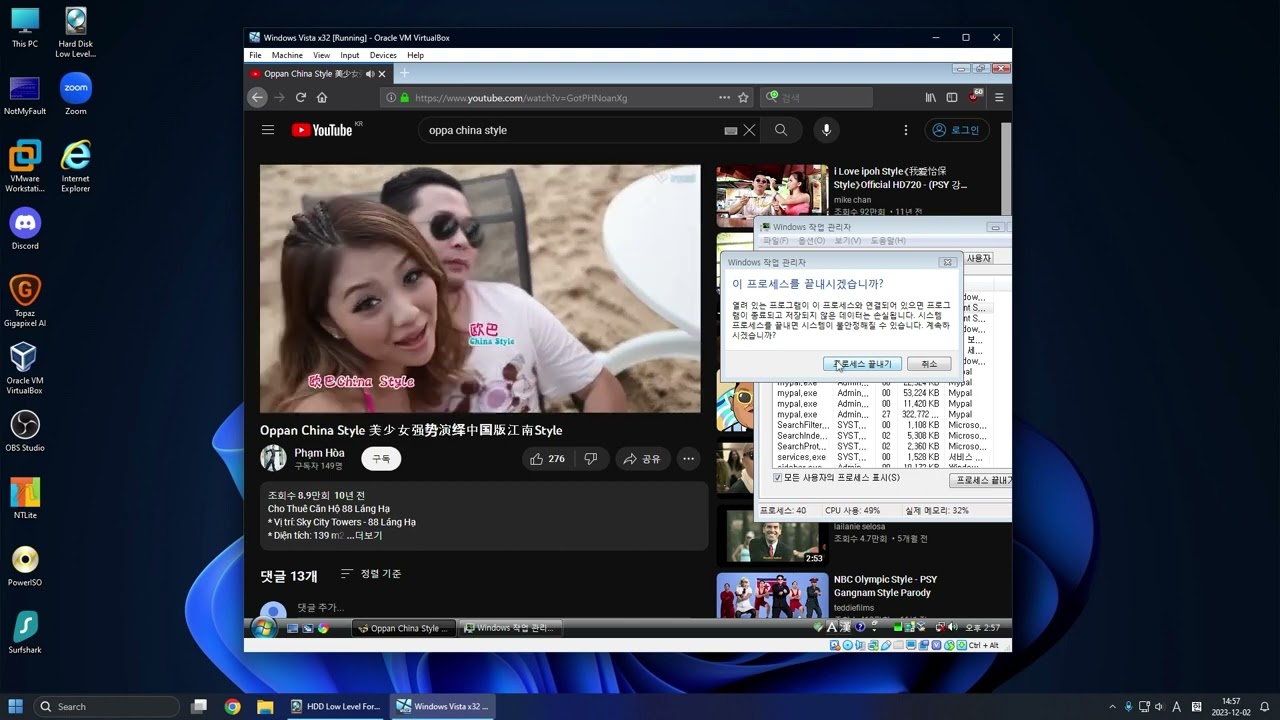Click 취소 to cancel the dialog
The width and height of the screenshot is (1280, 720).
[929, 364]
